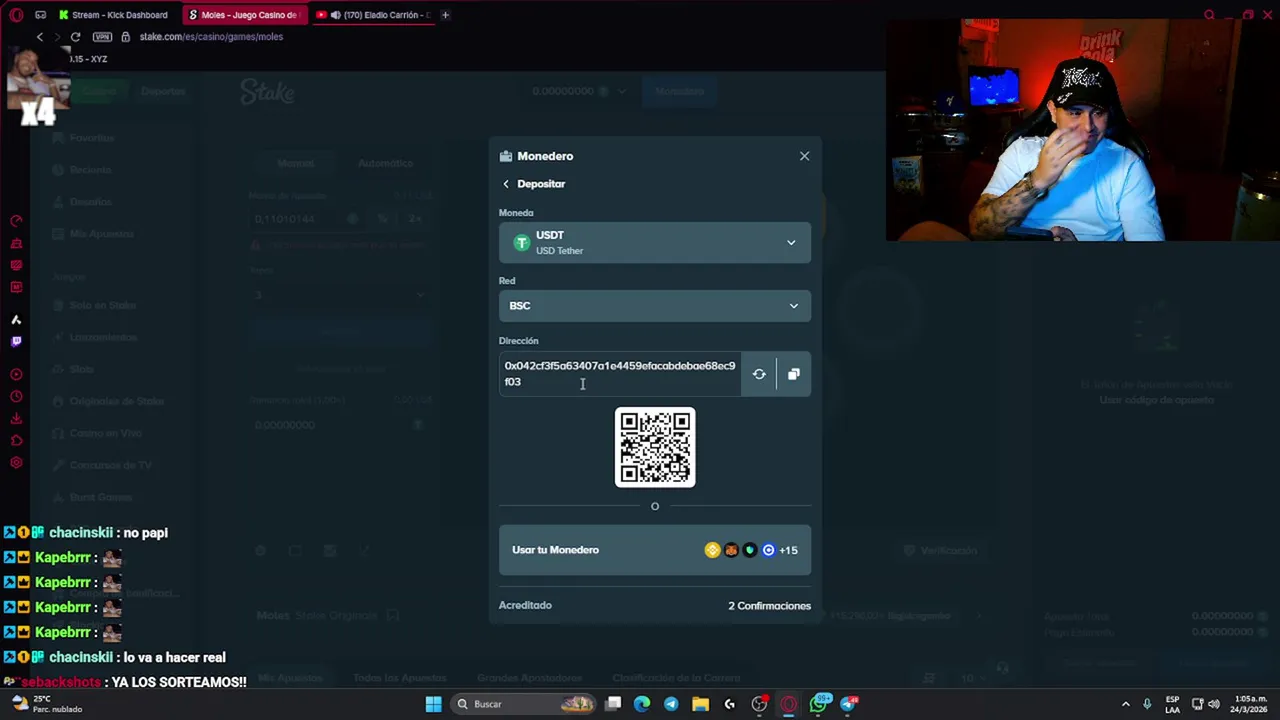This screenshot has height=720, width=1280.
Task: Open Task View on taskbar
Action: pos(613,704)
